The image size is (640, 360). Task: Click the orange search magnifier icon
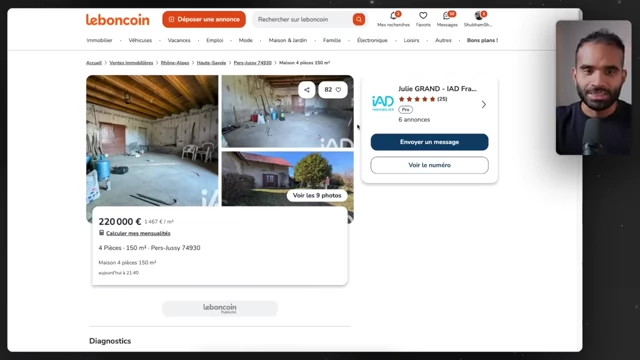point(359,19)
